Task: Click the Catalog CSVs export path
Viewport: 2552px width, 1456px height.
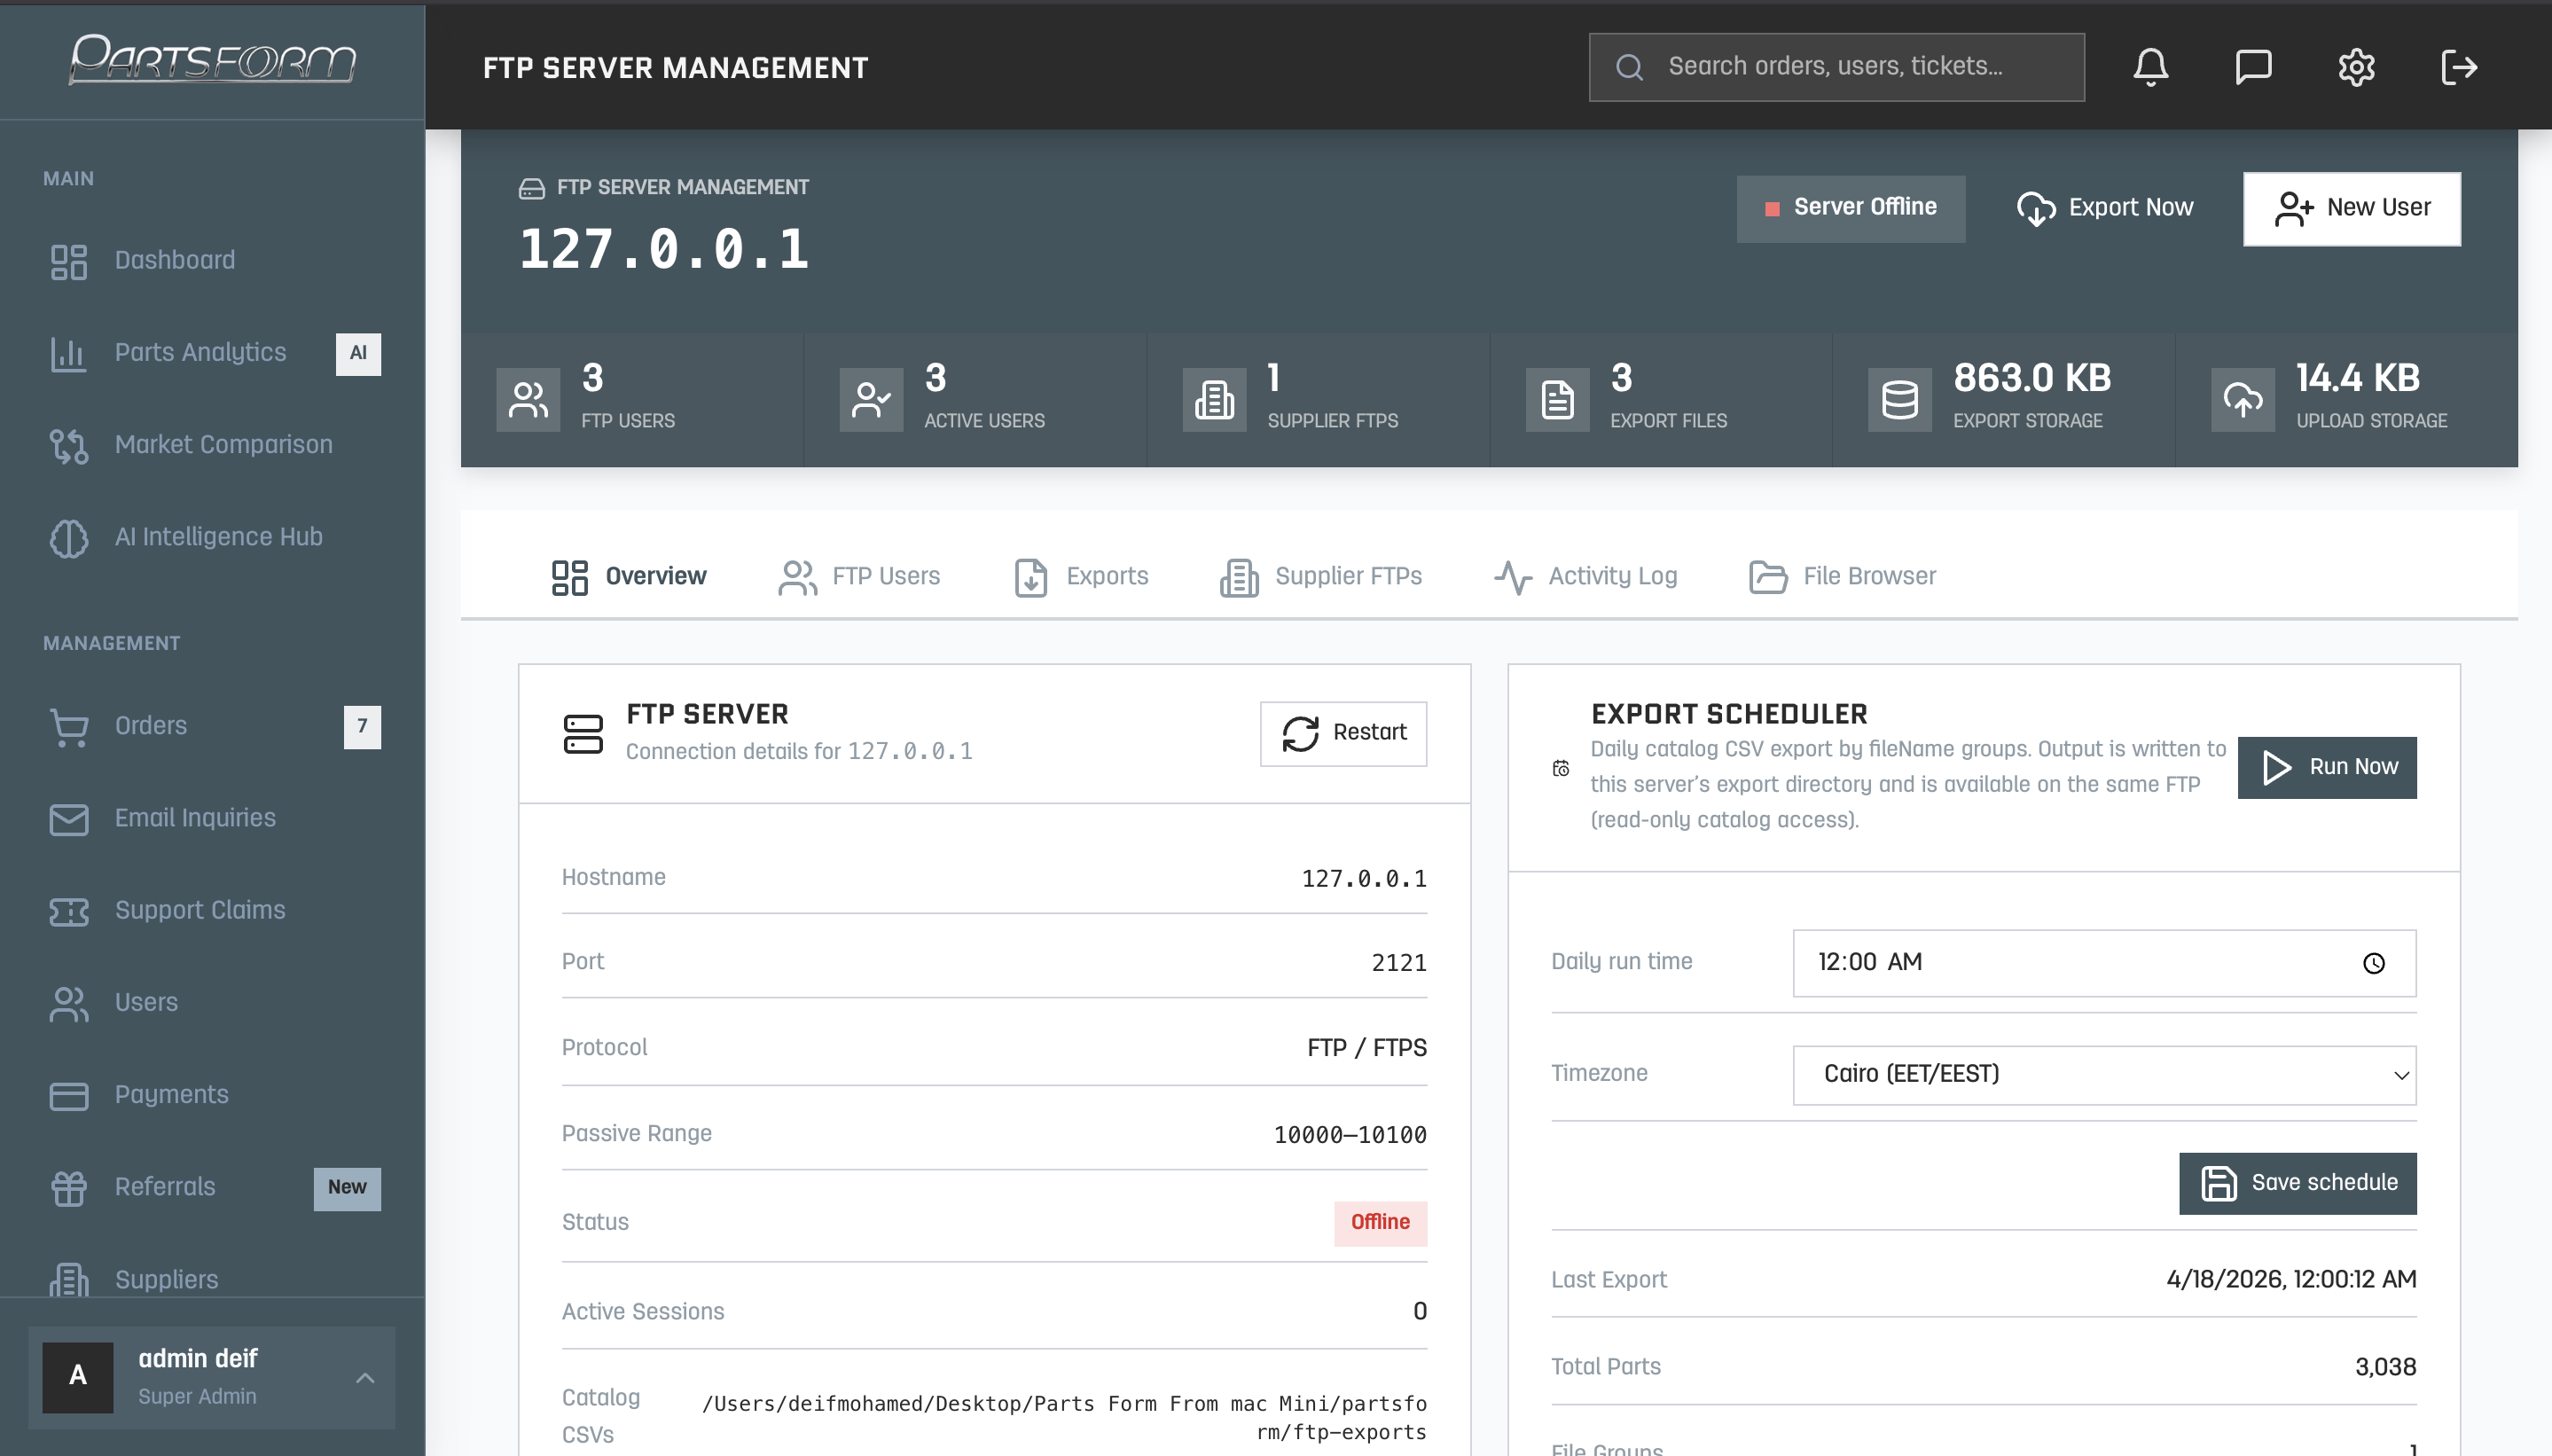Action: (1064, 1417)
